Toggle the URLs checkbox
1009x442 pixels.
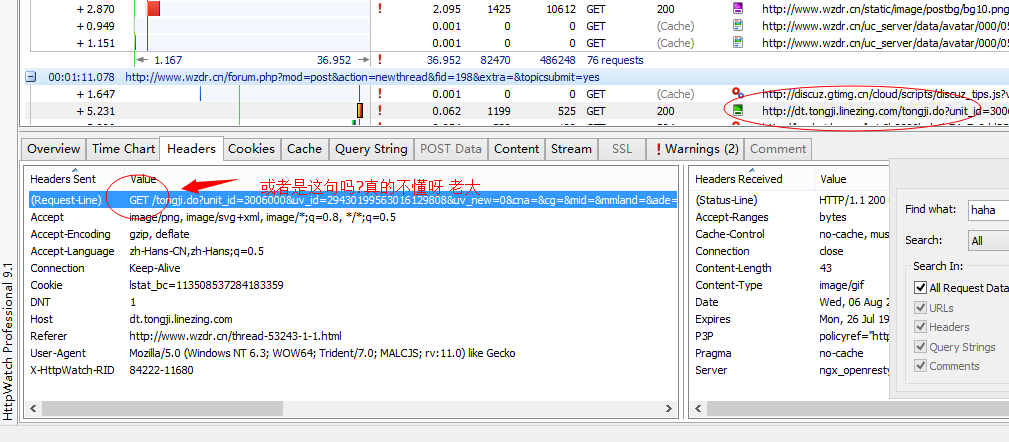click(x=921, y=307)
